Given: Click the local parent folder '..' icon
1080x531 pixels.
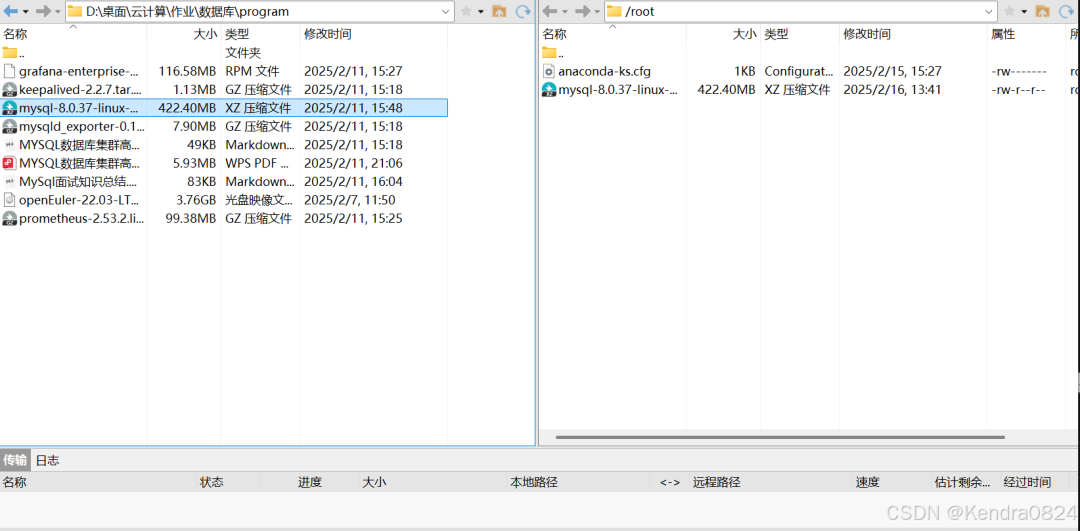Looking at the screenshot, I should (9, 52).
